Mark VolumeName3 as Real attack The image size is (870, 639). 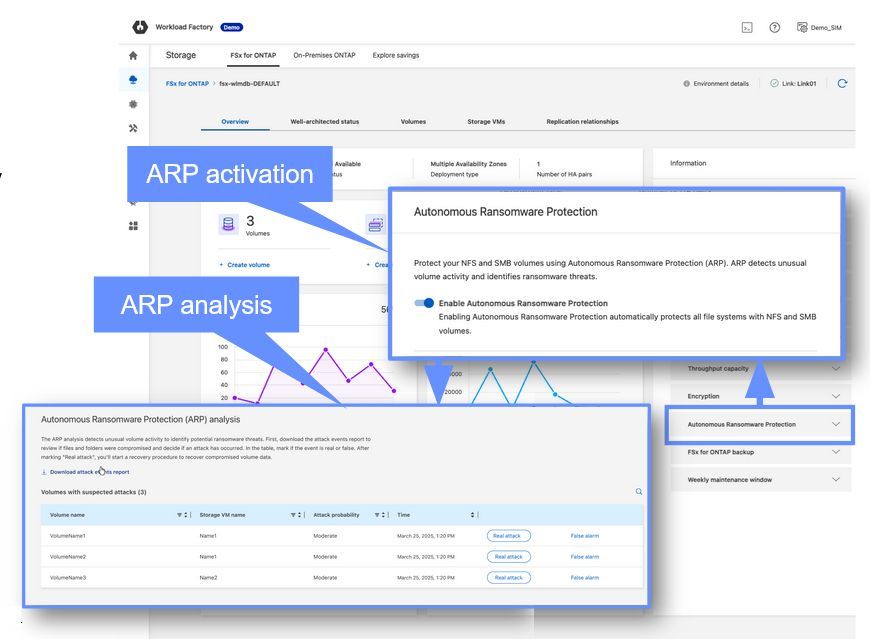[x=509, y=577]
